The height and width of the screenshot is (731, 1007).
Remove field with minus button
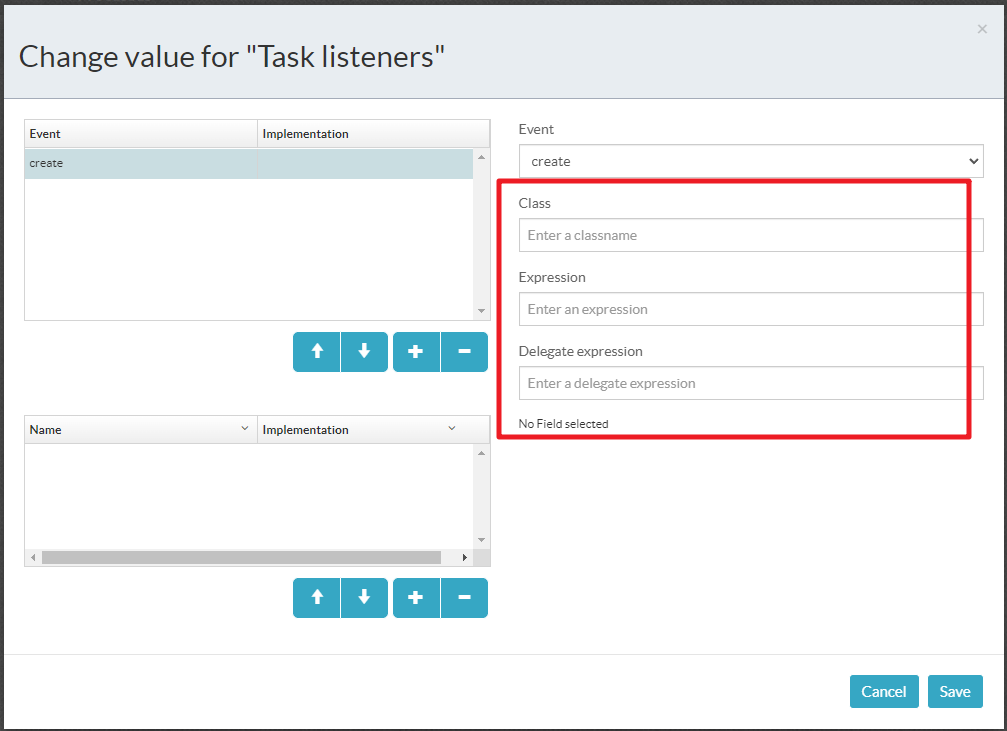click(x=464, y=598)
